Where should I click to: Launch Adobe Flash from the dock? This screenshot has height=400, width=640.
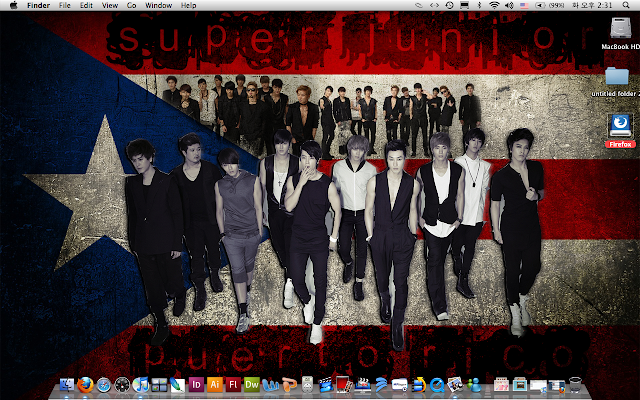(233, 384)
